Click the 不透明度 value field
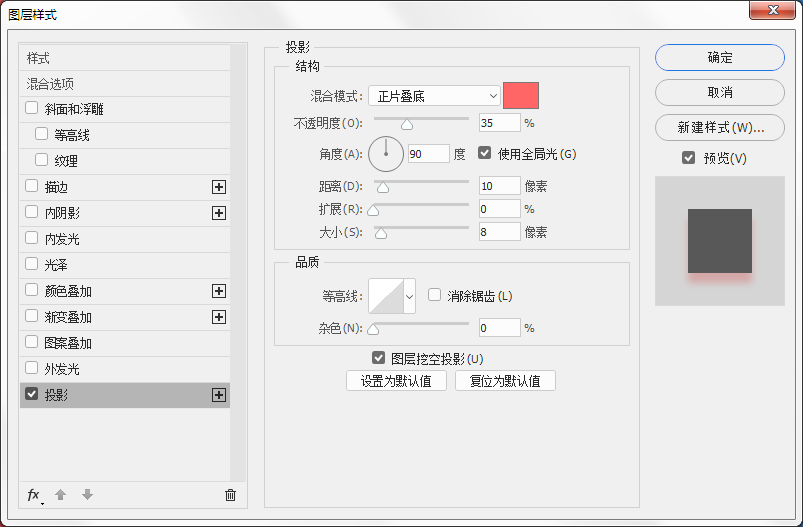 [x=500, y=123]
